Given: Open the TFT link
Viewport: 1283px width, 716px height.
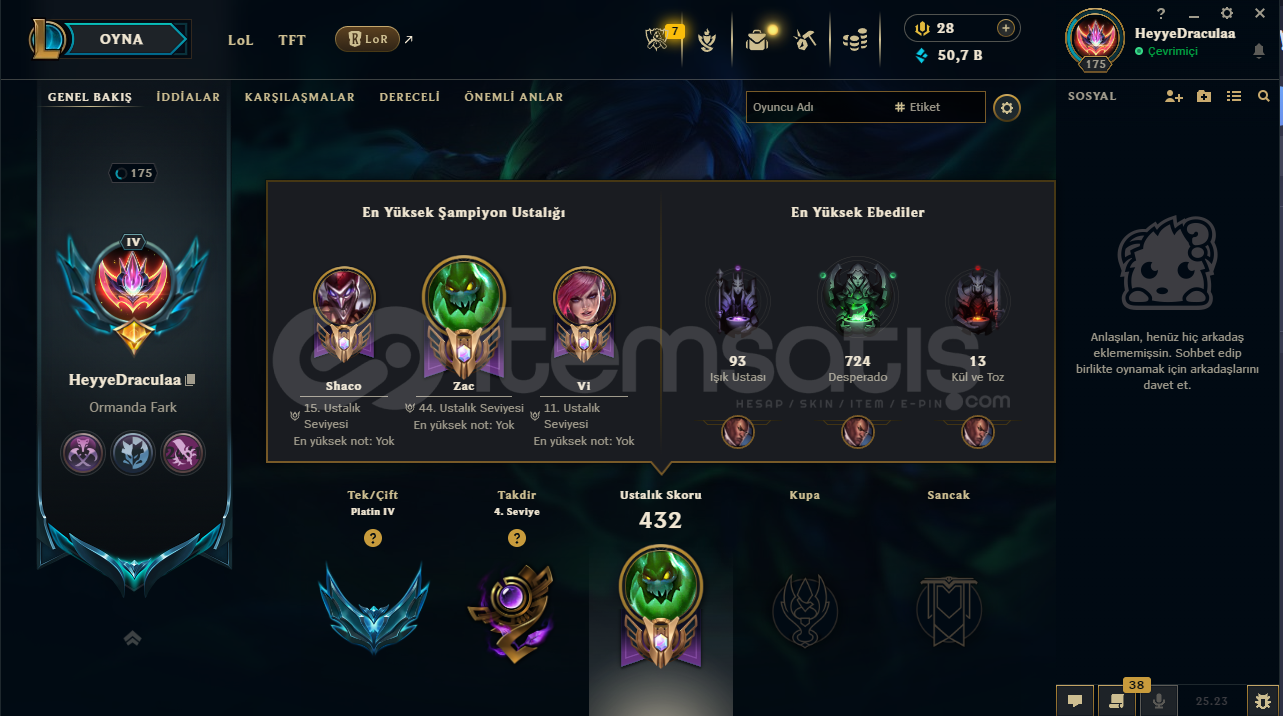Looking at the screenshot, I should coord(292,40).
